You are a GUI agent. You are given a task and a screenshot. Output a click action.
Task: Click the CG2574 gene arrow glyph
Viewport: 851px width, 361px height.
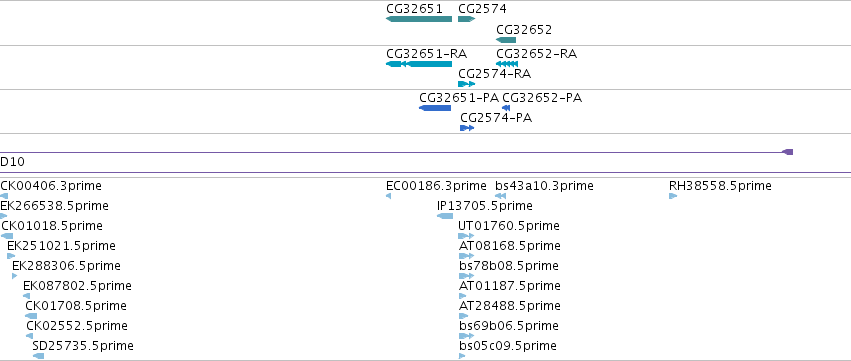click(x=466, y=19)
